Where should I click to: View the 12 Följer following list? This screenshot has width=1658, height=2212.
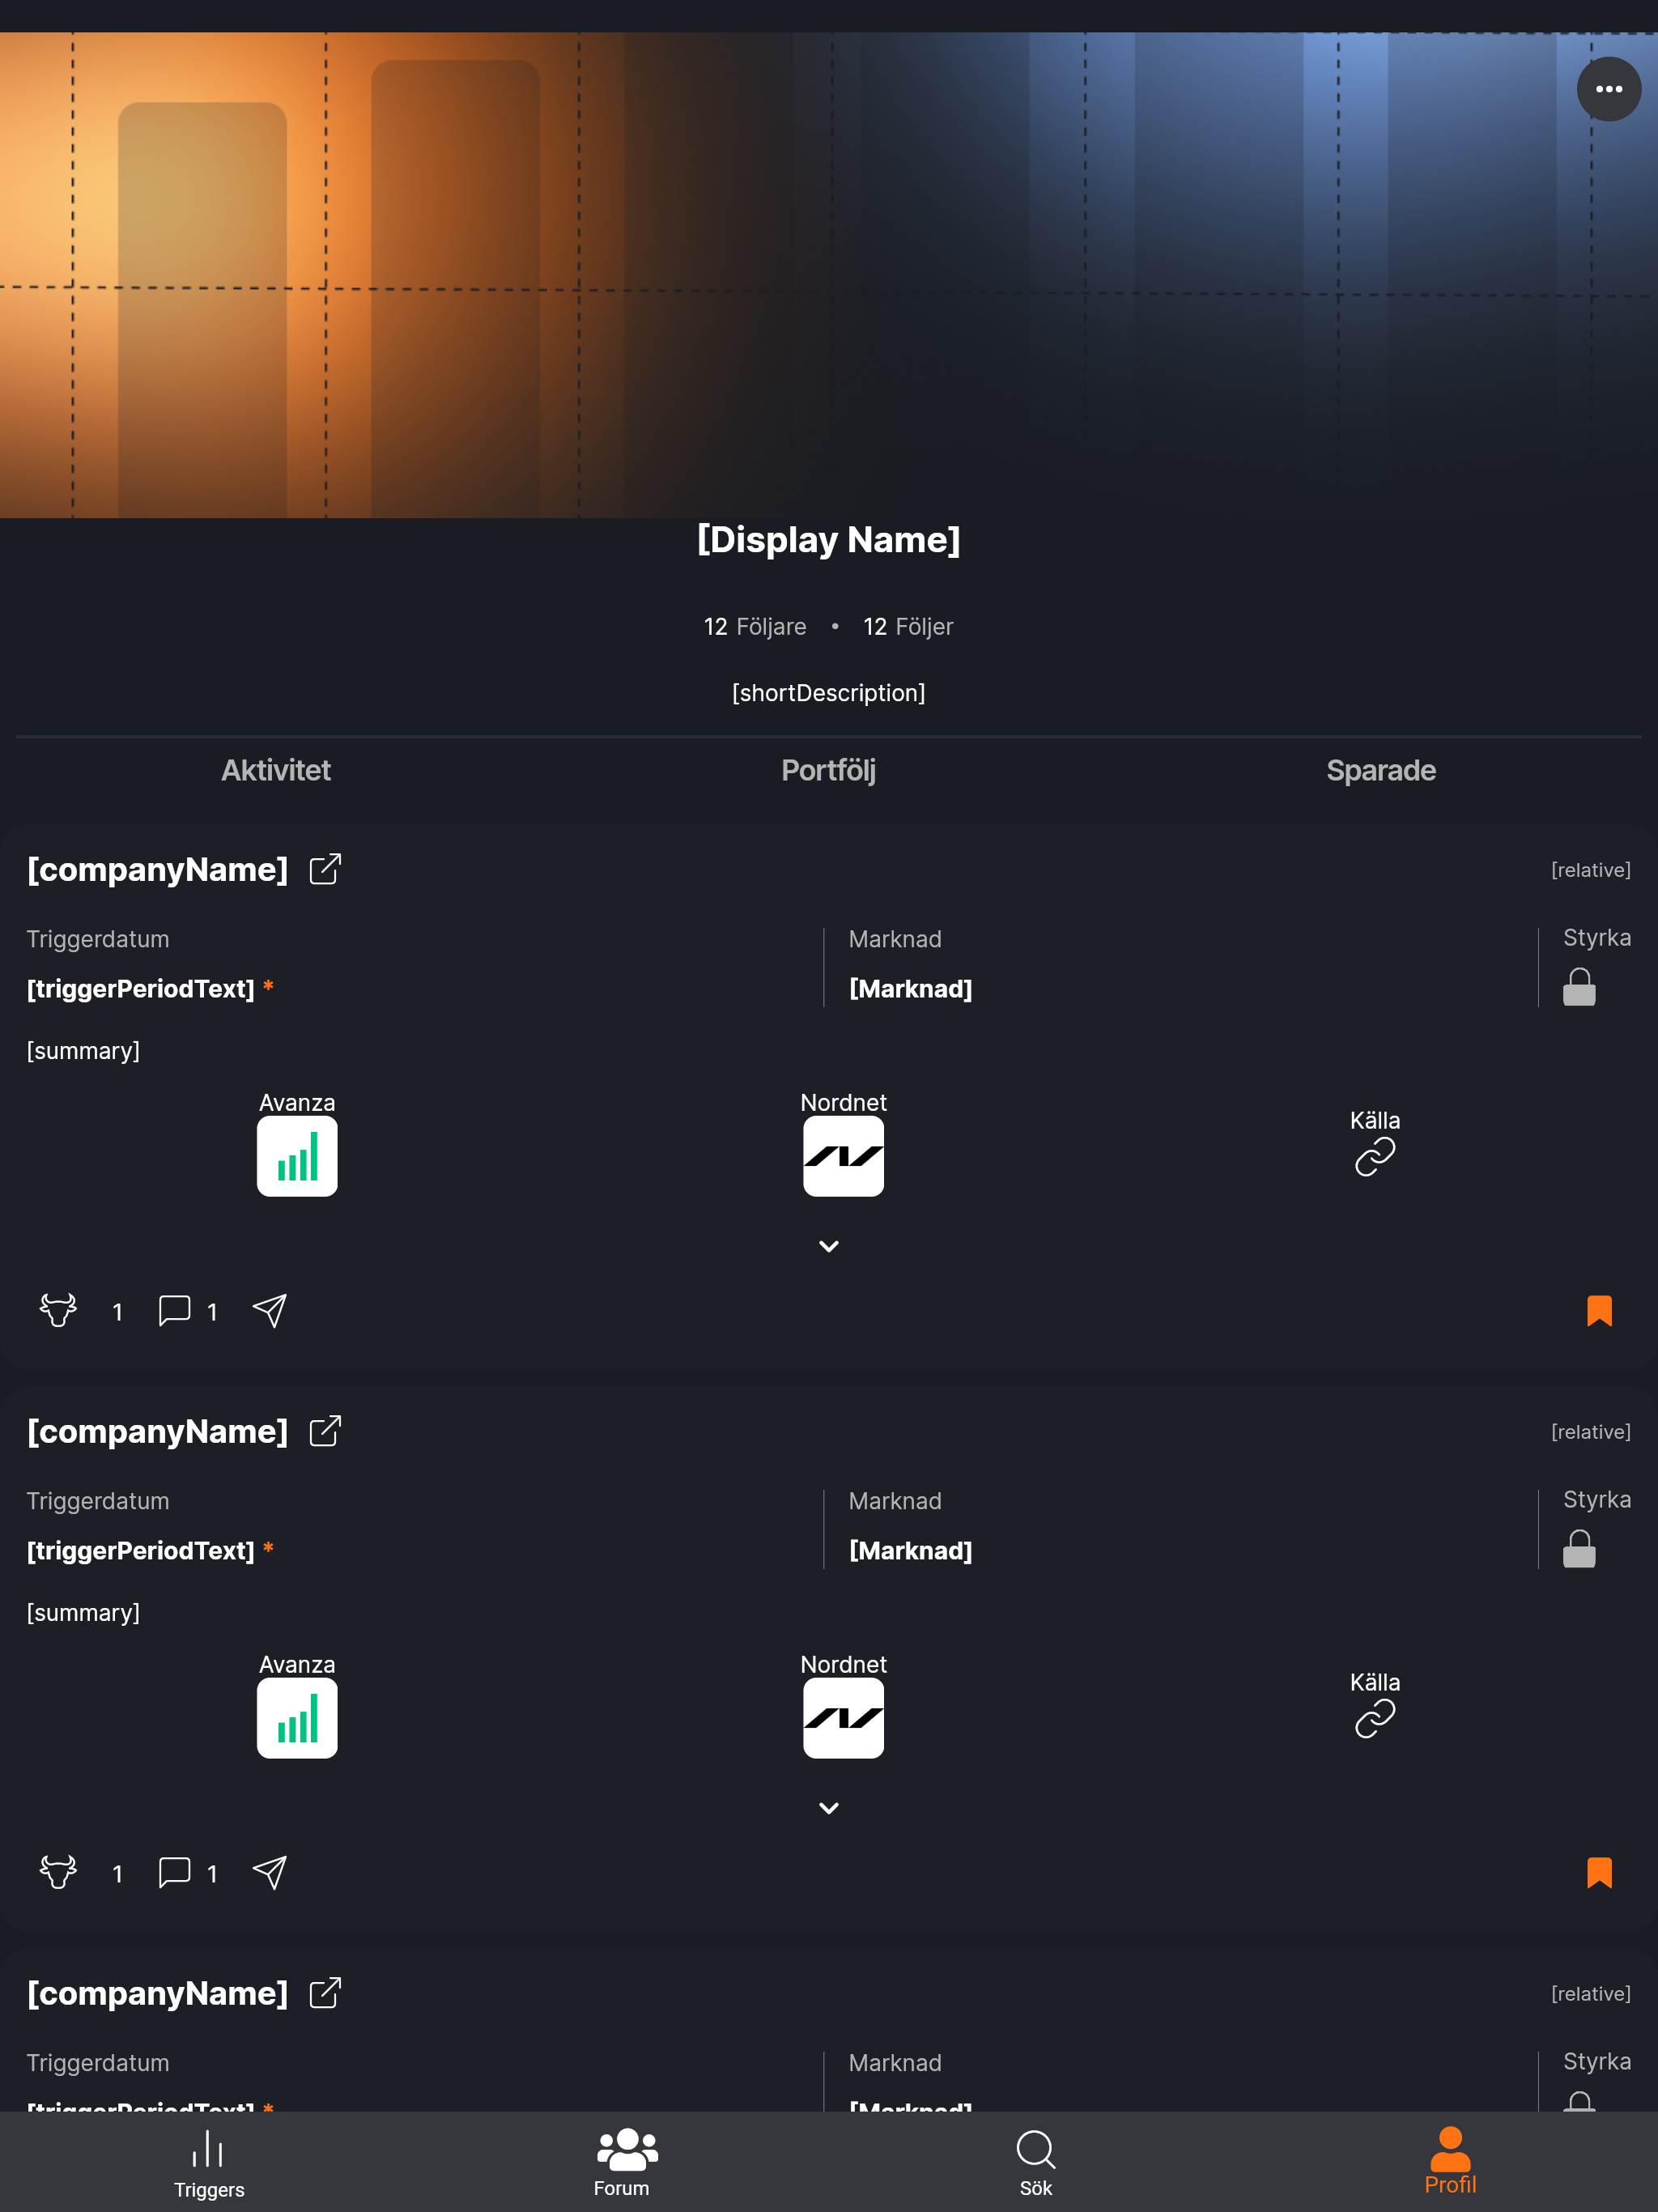click(908, 627)
